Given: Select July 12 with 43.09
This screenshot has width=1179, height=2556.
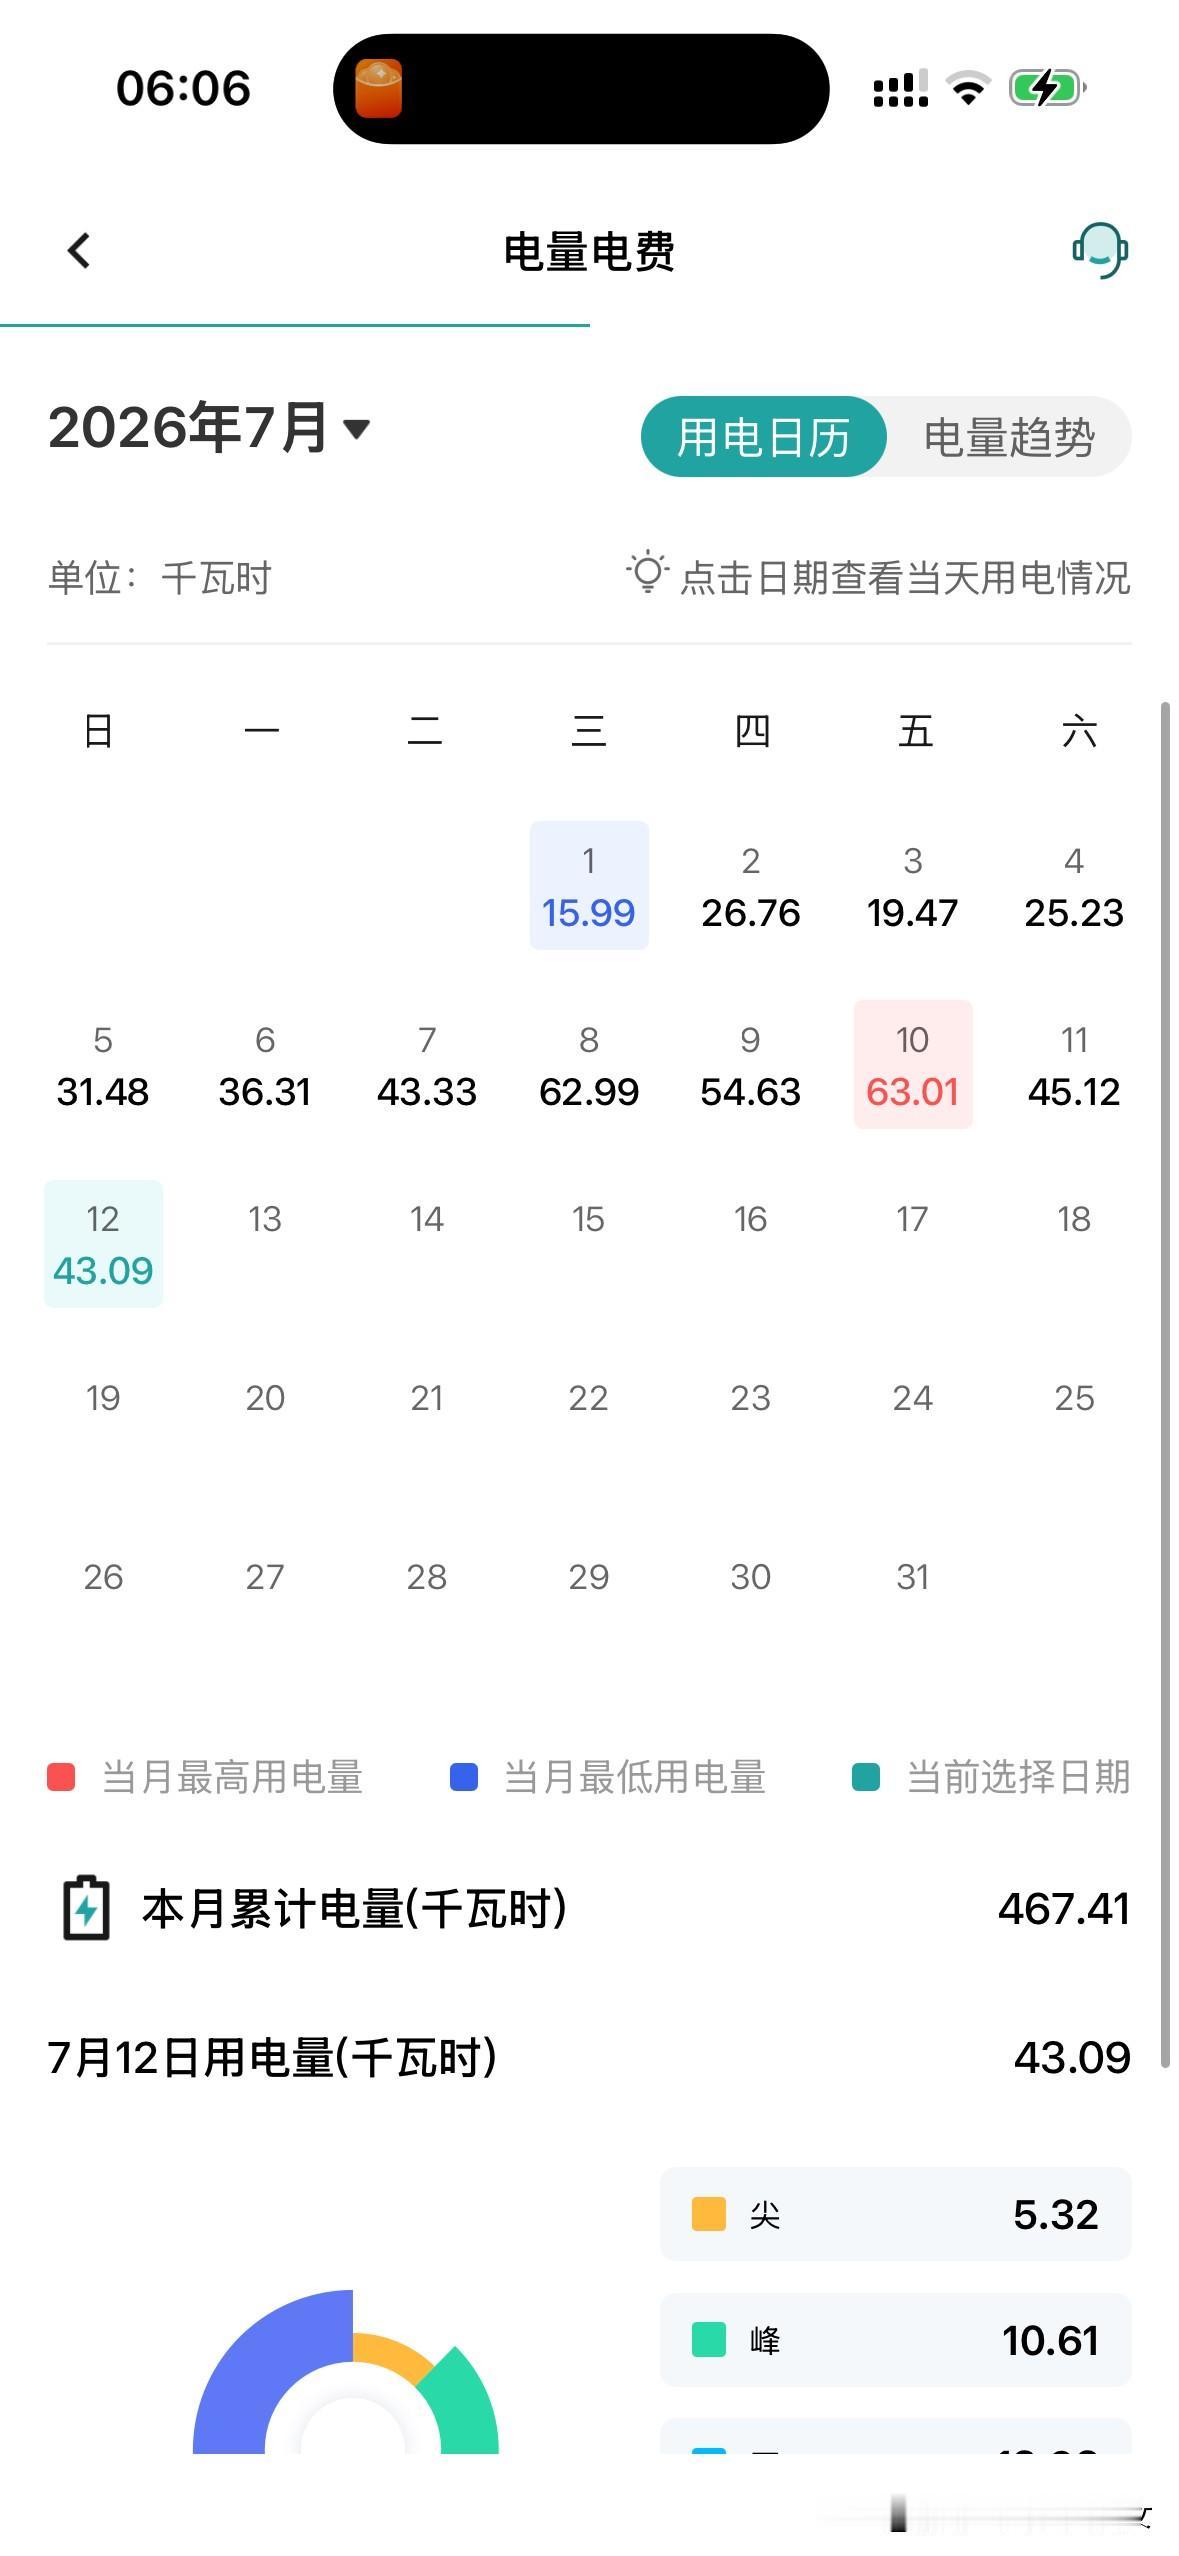Looking at the screenshot, I should point(103,1243).
